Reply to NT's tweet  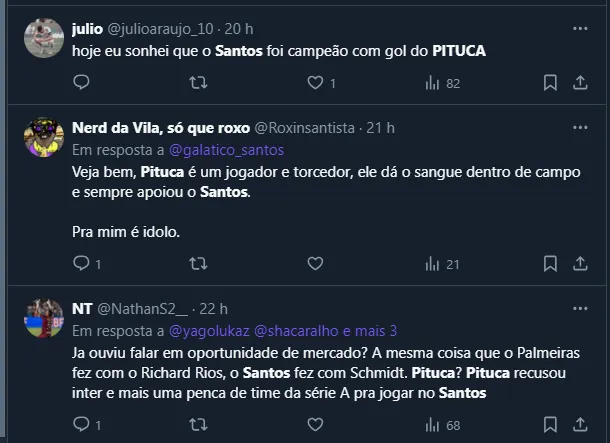(81, 426)
